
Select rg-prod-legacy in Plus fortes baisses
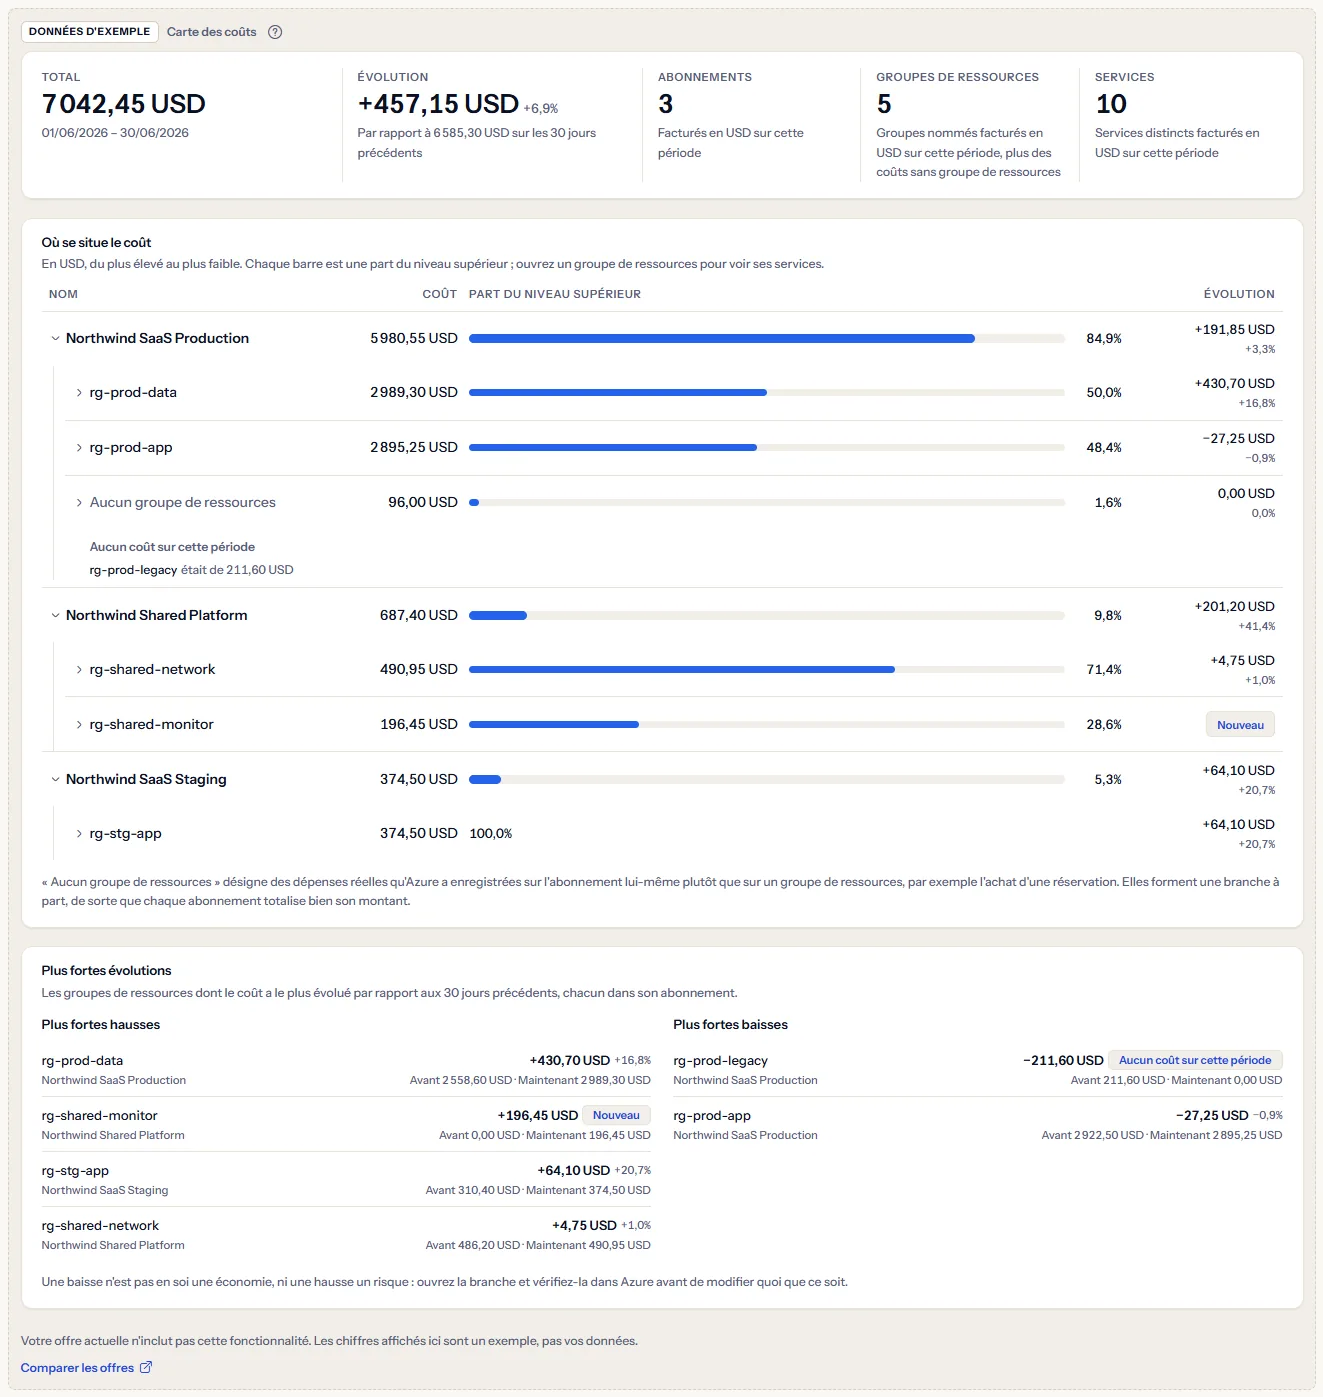tap(720, 1060)
